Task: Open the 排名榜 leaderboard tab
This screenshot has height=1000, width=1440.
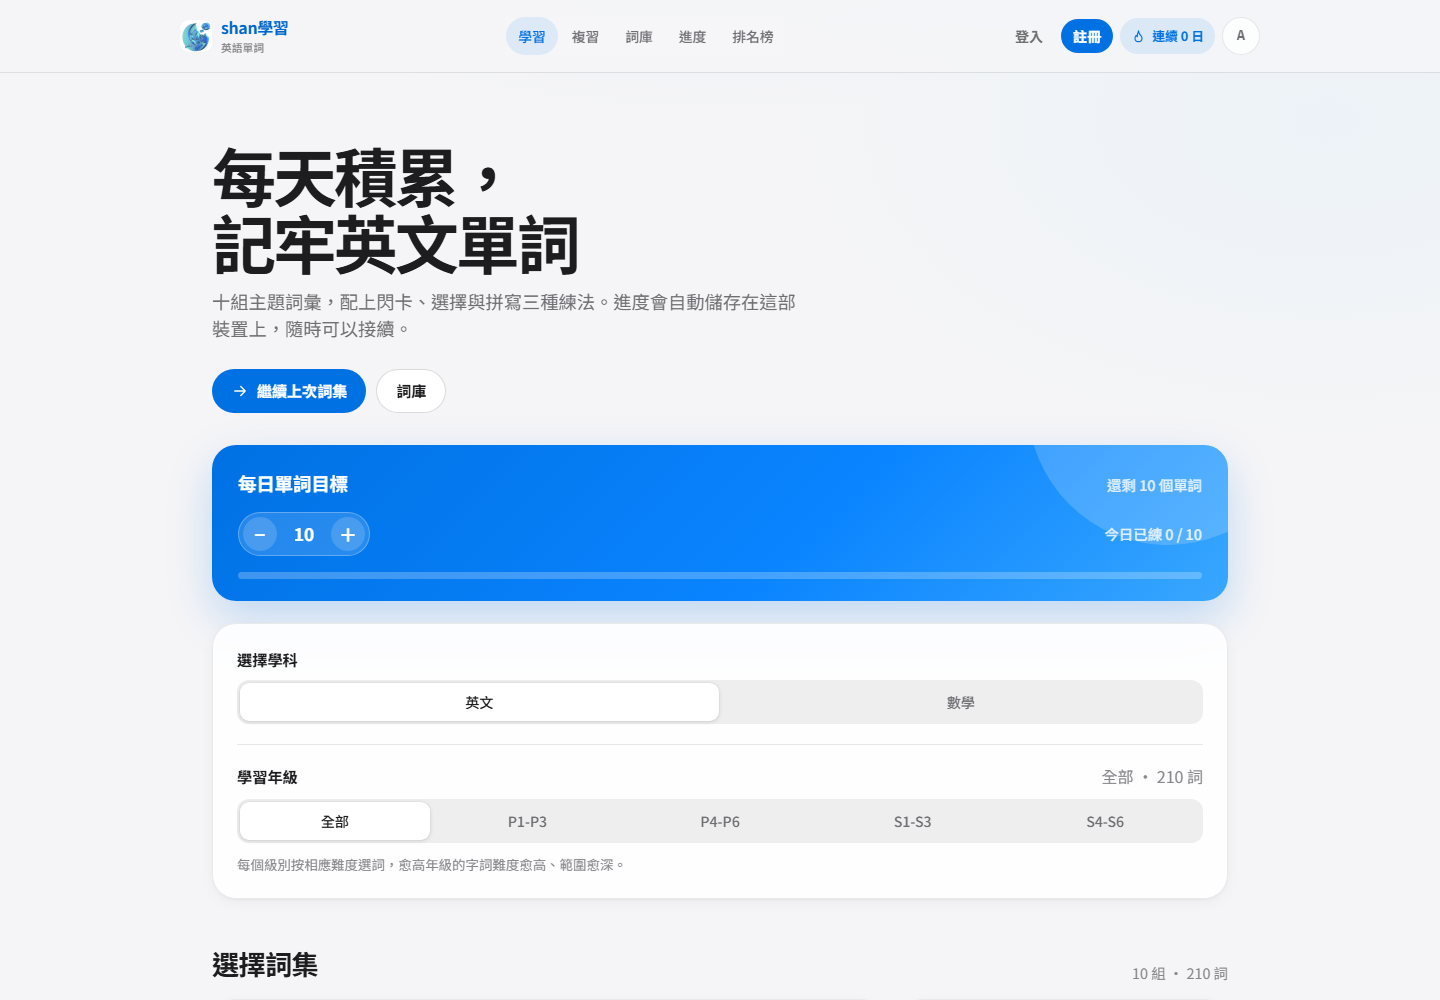Action: 752,36
